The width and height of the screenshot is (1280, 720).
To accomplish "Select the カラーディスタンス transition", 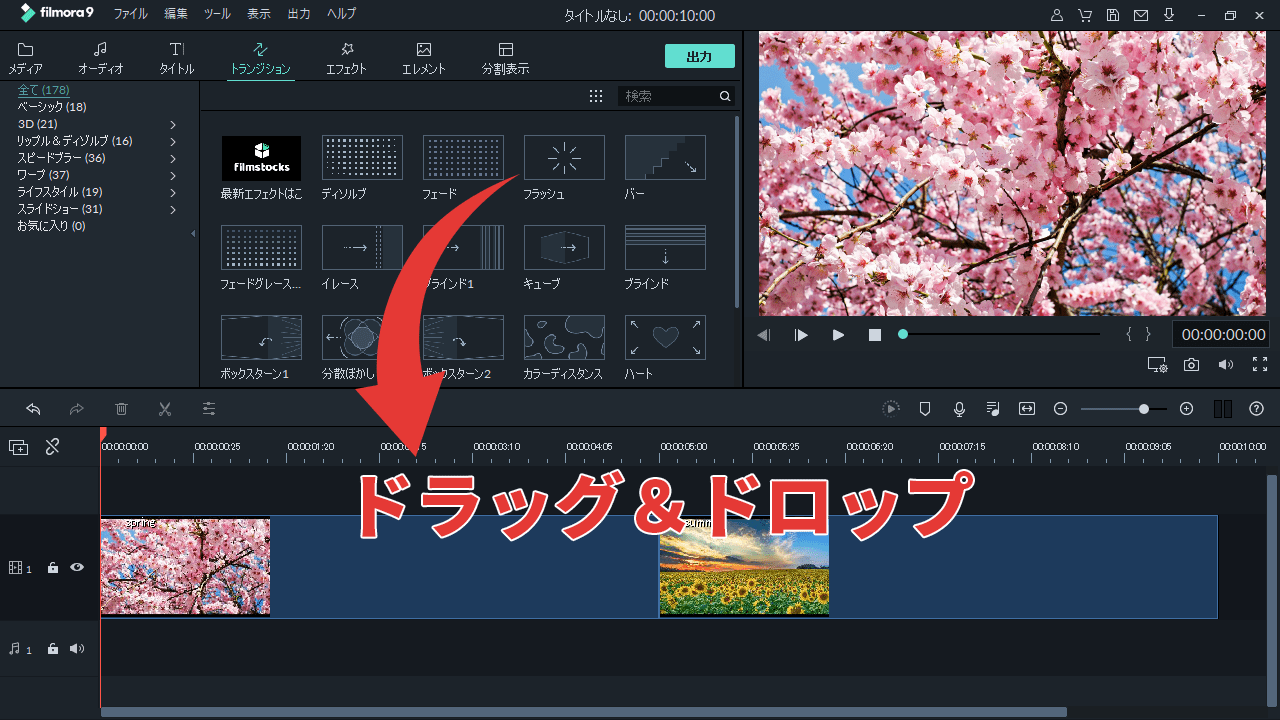I will (564, 338).
